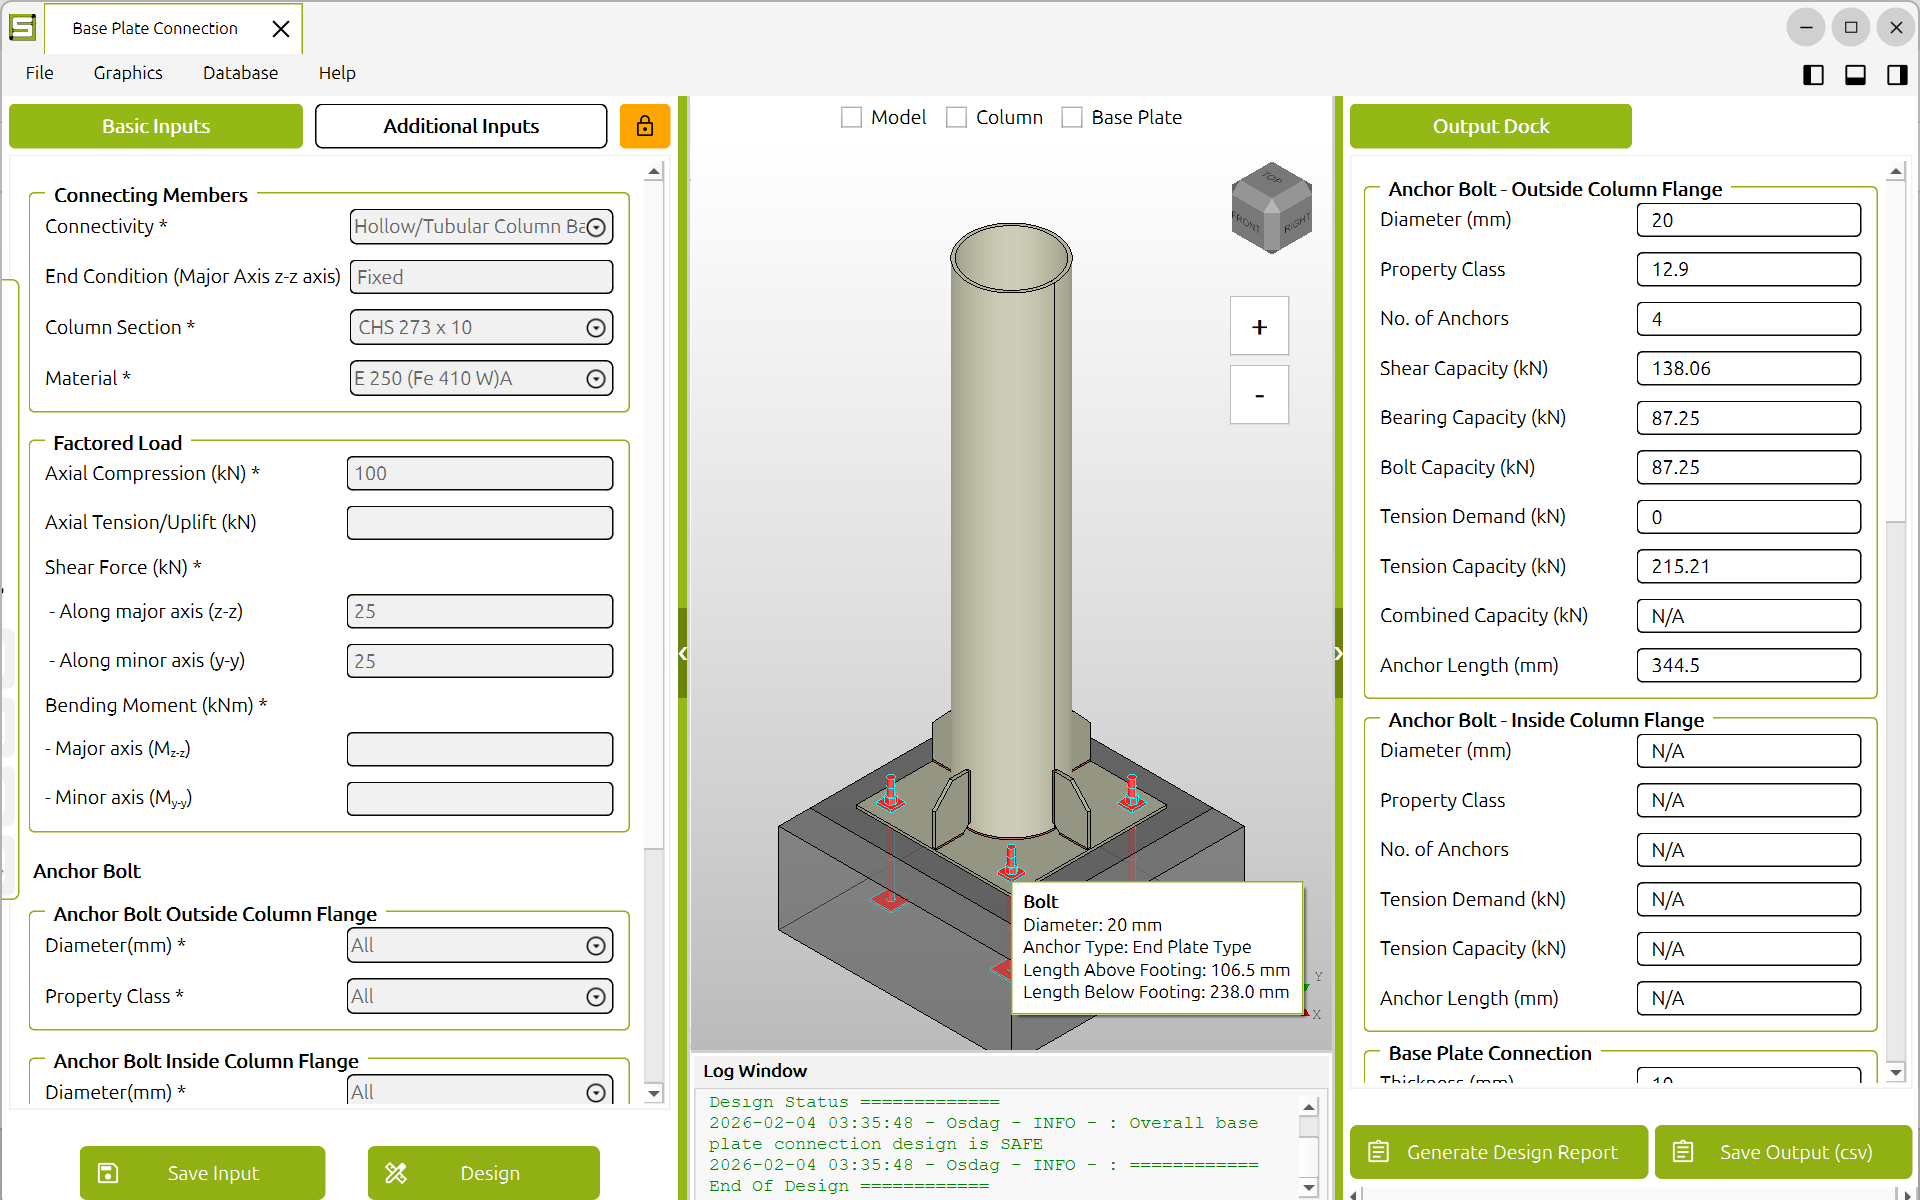Click the Design tools icon
Viewport: 1920px width, 1200px height.
tap(396, 1173)
